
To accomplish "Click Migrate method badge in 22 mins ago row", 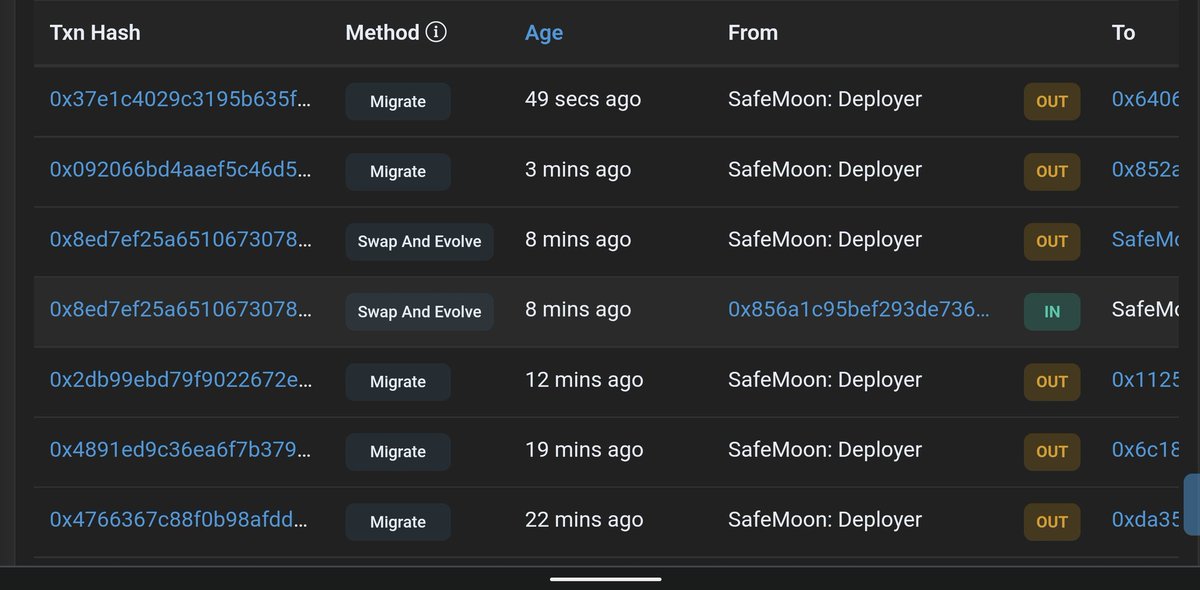I will [x=398, y=522].
